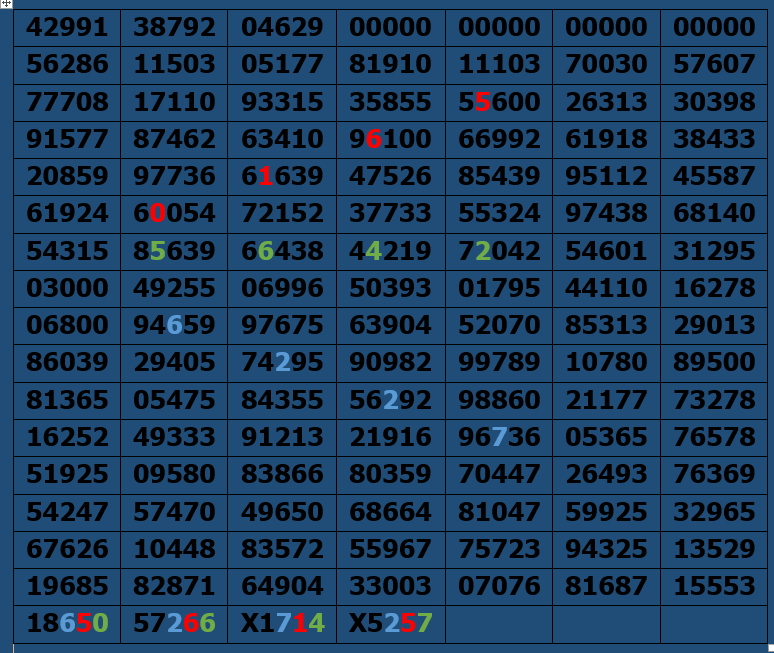Image resolution: width=774 pixels, height=653 pixels.
Task: Click the cell containing 57266
Action: [174, 624]
